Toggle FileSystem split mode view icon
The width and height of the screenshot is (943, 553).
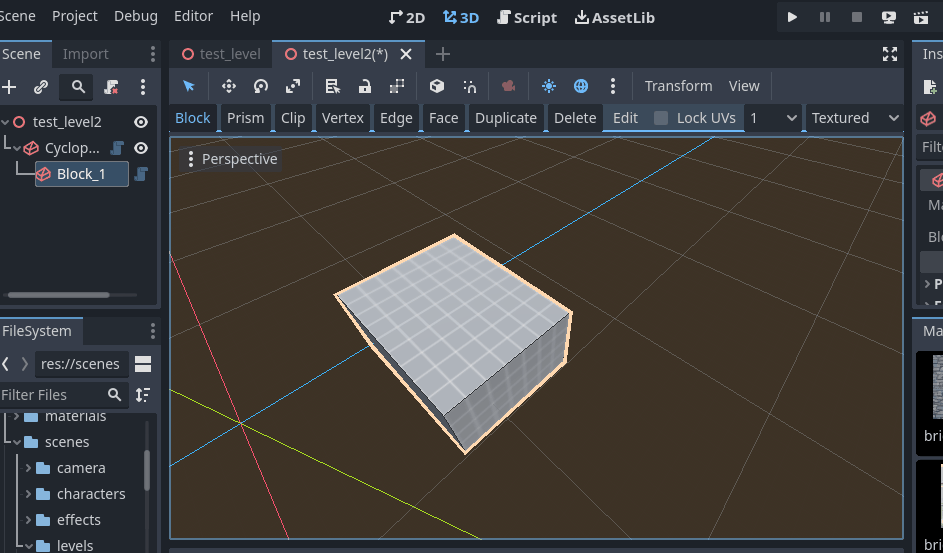(x=143, y=364)
